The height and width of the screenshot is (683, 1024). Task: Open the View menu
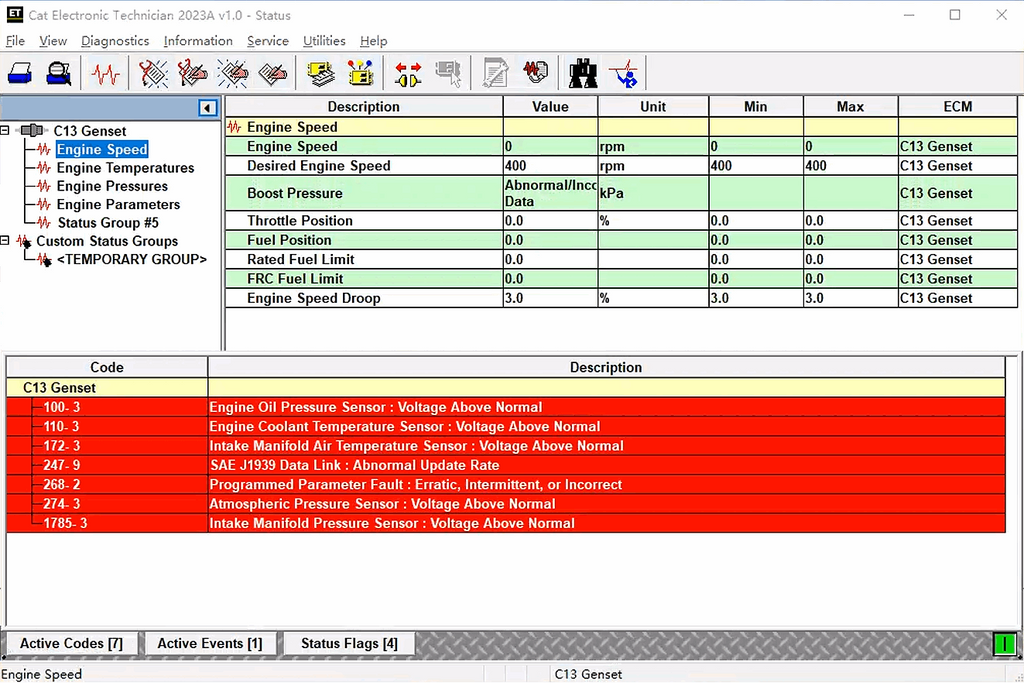pyautogui.click(x=53, y=40)
